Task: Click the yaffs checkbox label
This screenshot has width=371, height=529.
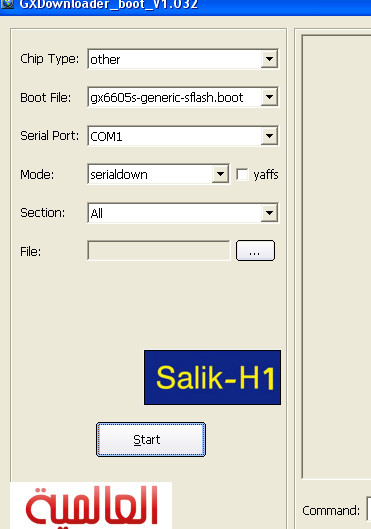Action: pos(266,174)
